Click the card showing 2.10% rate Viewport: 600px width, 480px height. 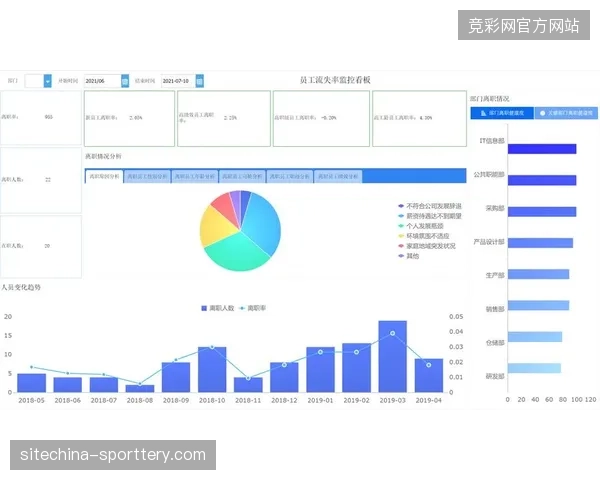click(x=224, y=118)
